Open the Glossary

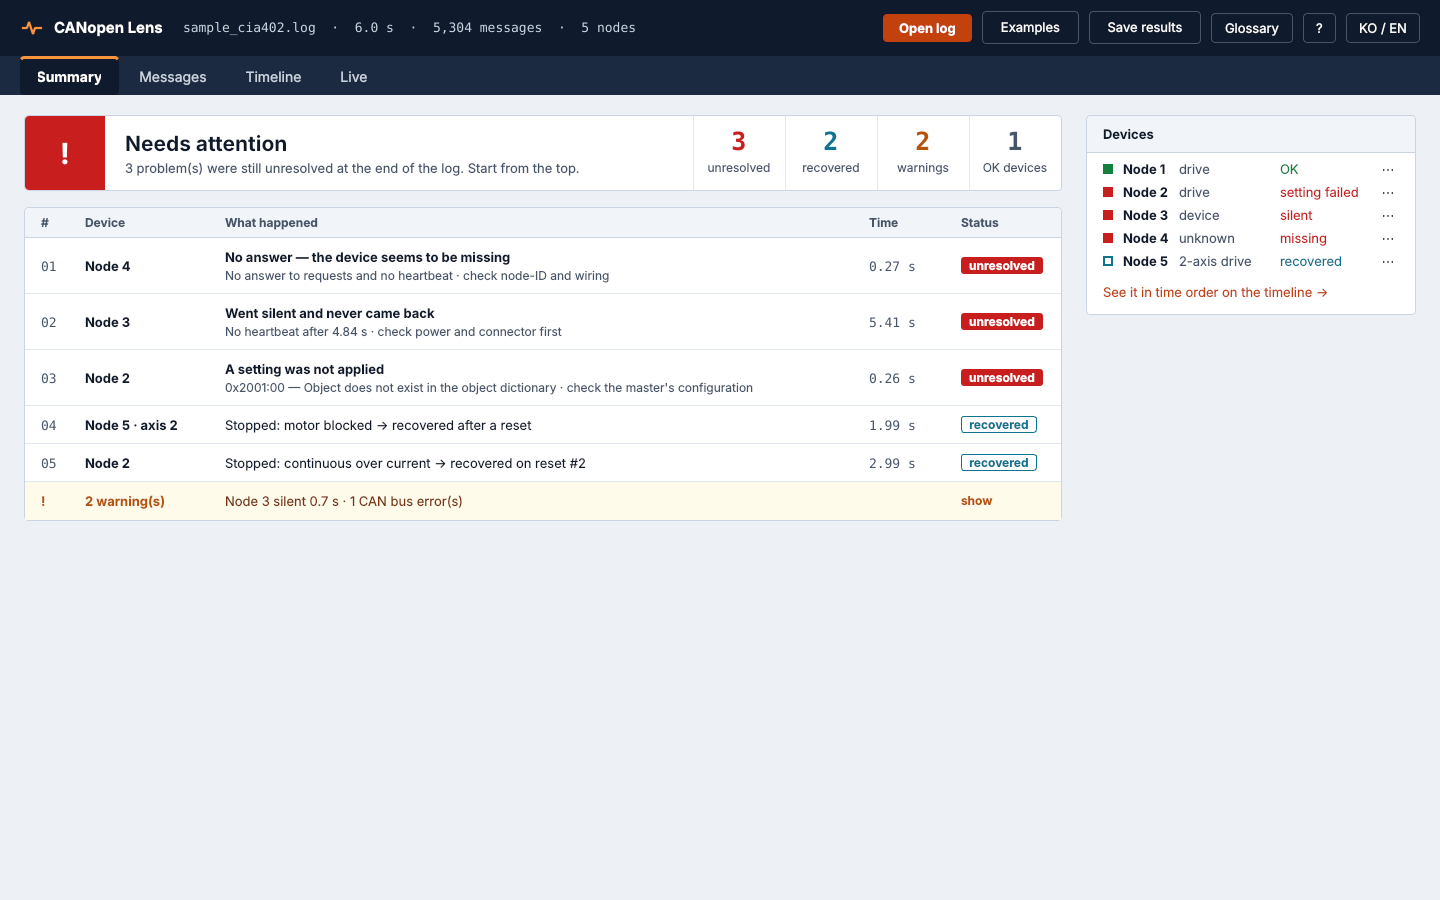pyautogui.click(x=1252, y=28)
